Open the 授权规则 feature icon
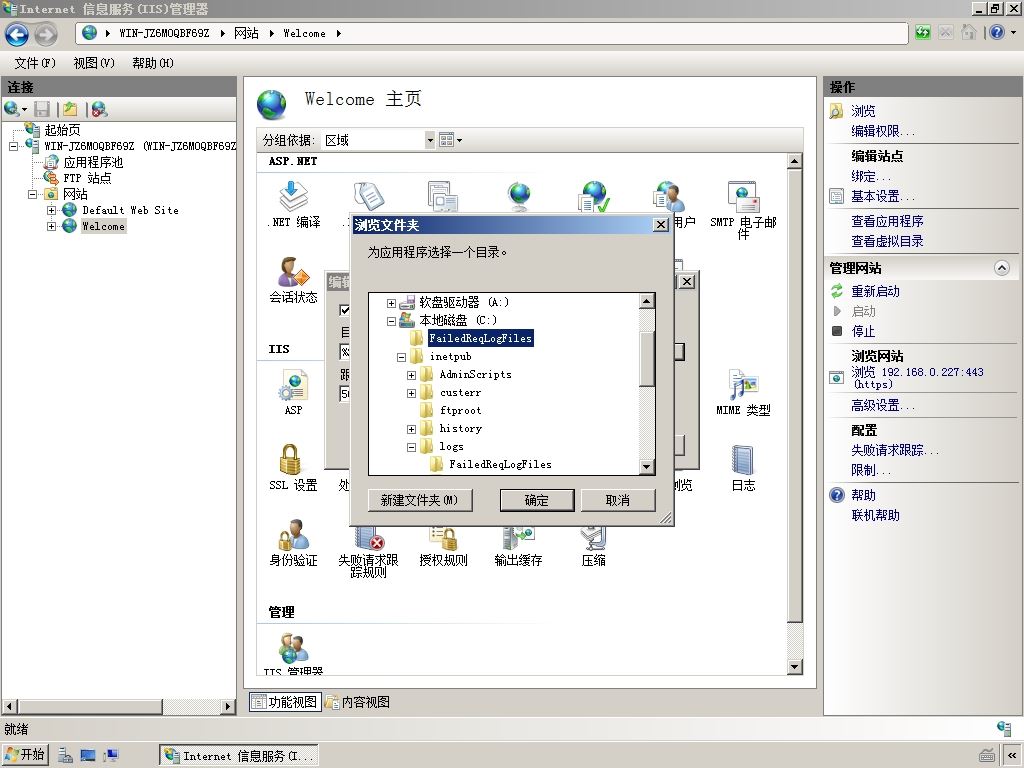Viewport: 1024px width, 768px height. pos(443,547)
